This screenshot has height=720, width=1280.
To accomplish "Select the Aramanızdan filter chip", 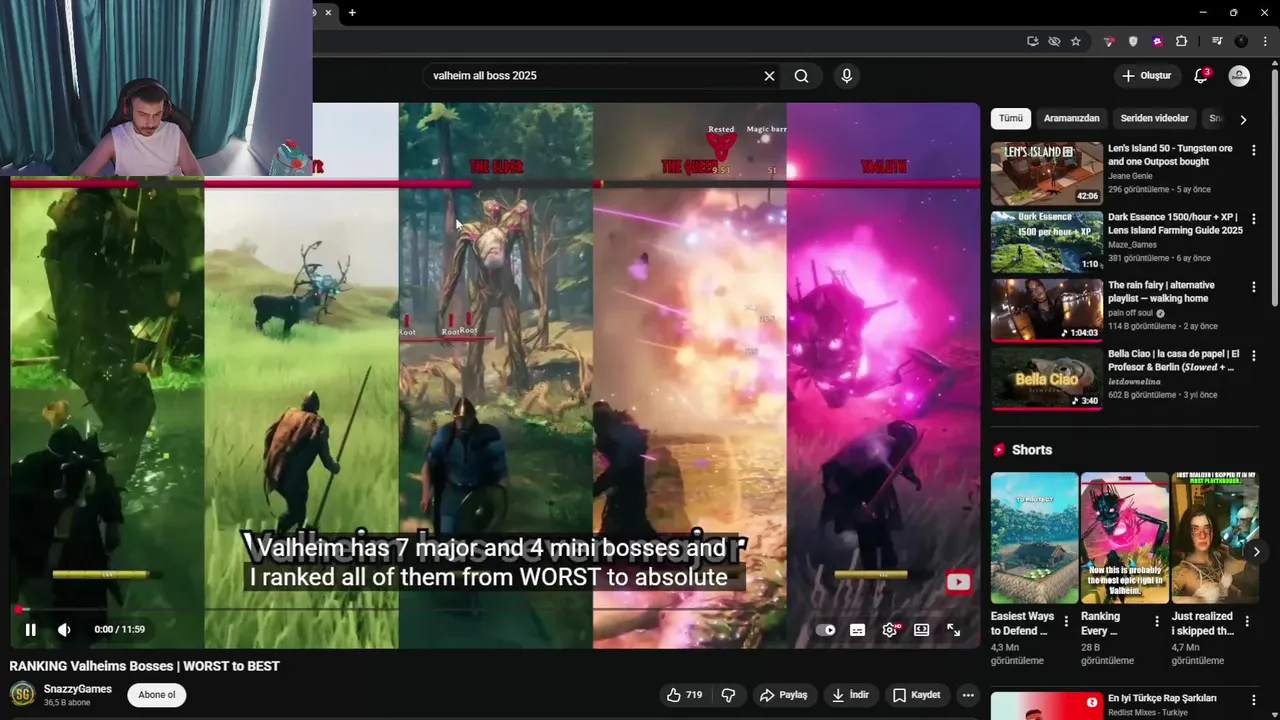I will (1072, 118).
